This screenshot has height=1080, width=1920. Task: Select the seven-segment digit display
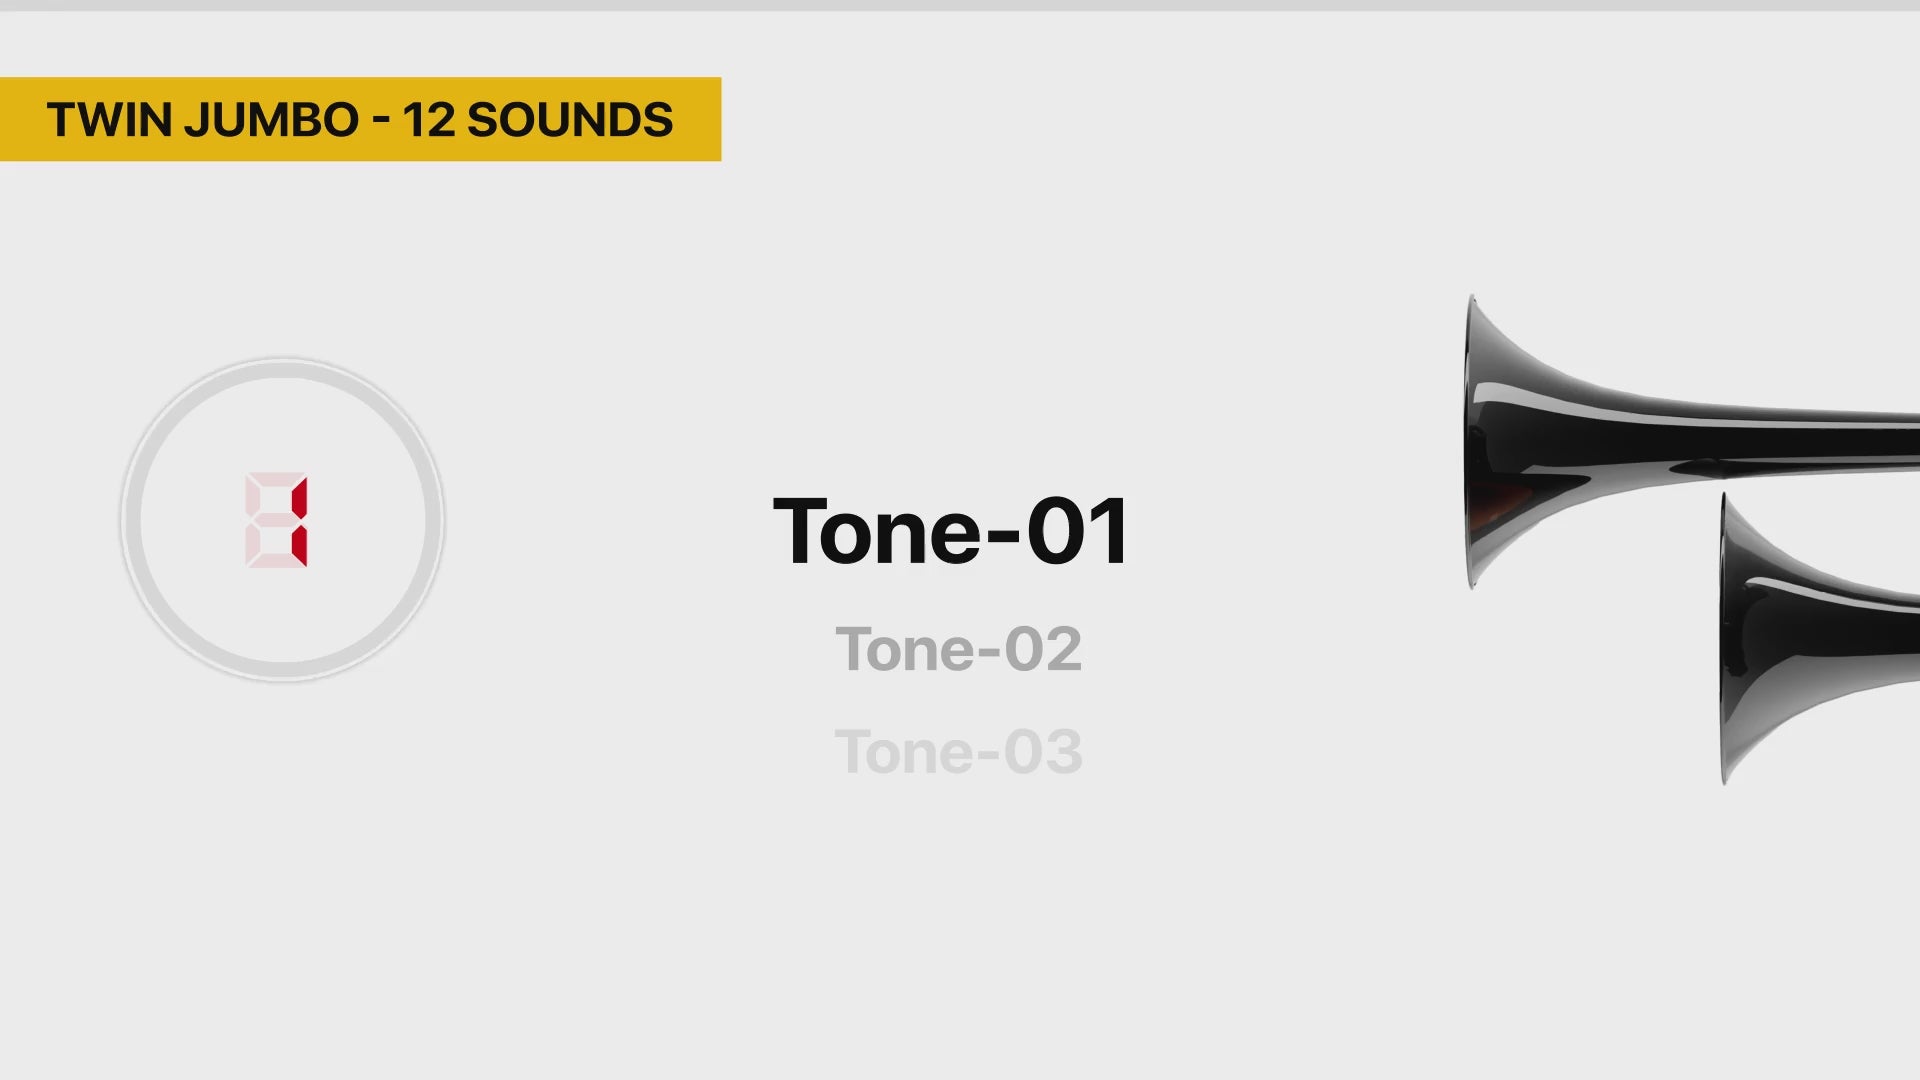[x=276, y=520]
